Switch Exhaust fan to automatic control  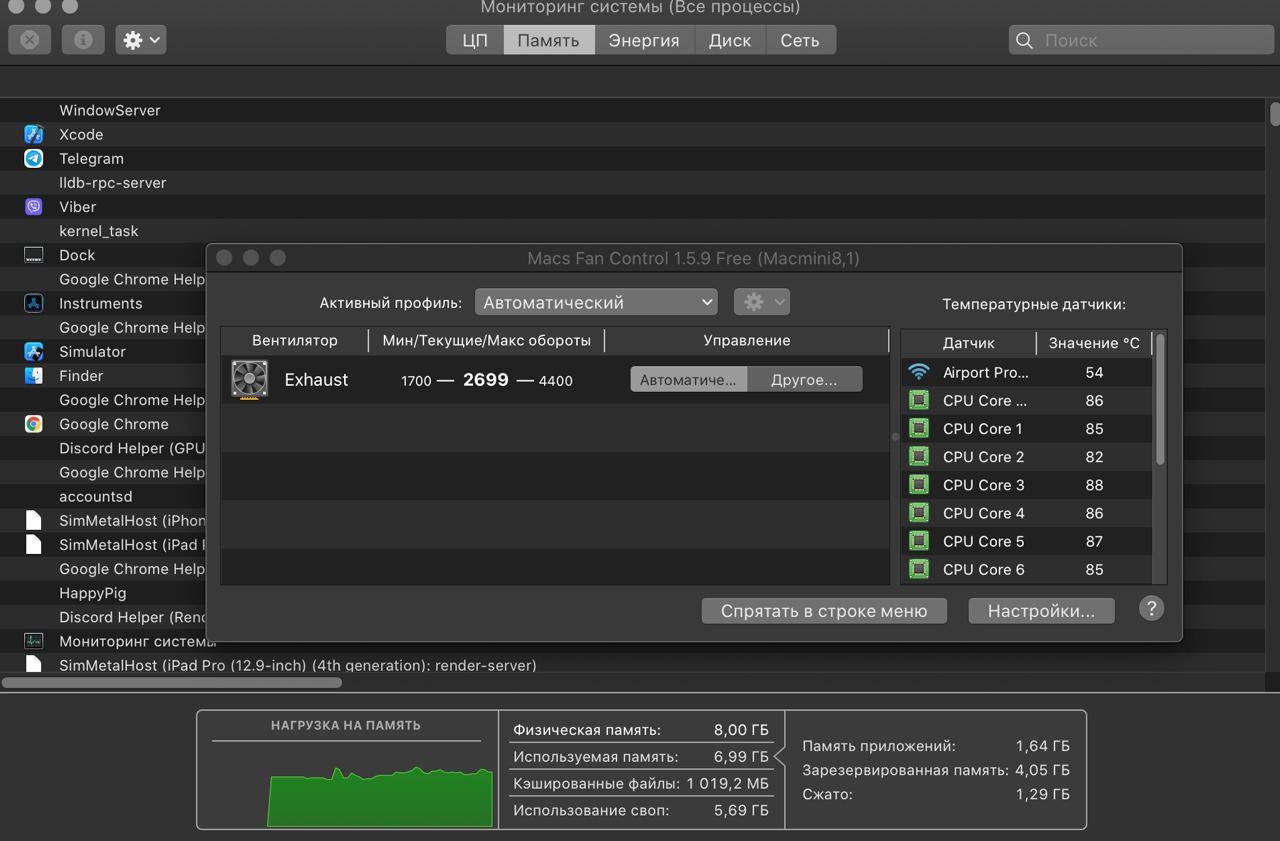pos(688,380)
